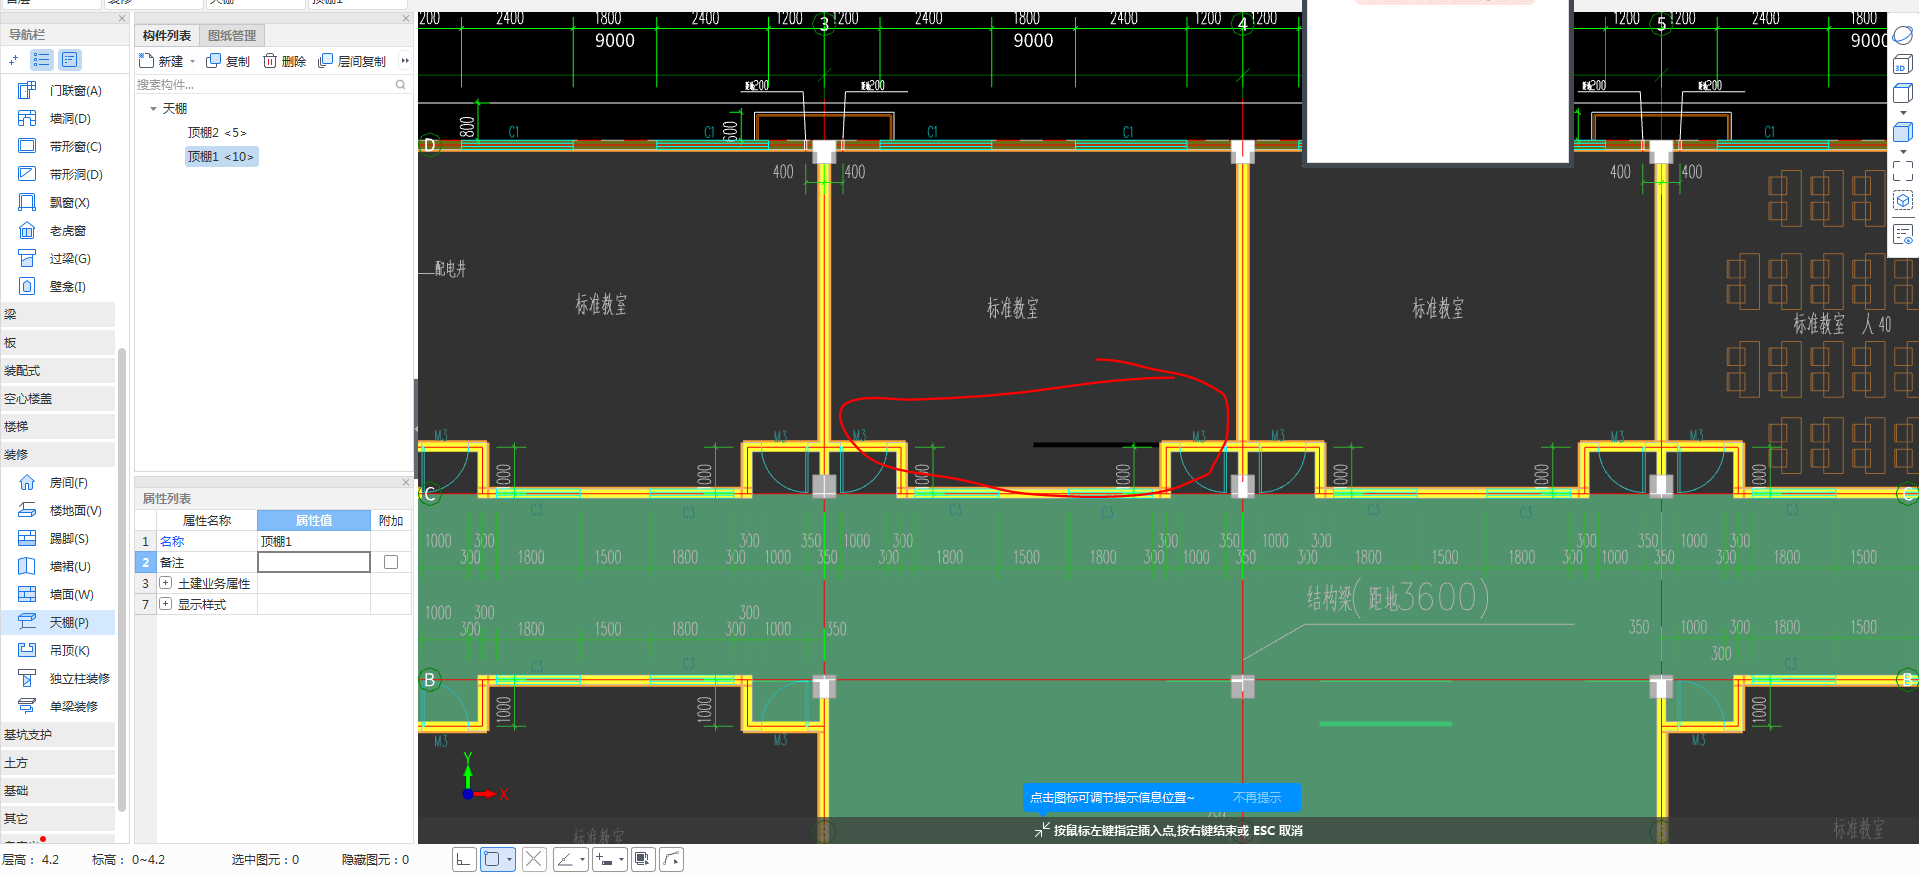Toggle the cross intersection snap icon

[534, 859]
